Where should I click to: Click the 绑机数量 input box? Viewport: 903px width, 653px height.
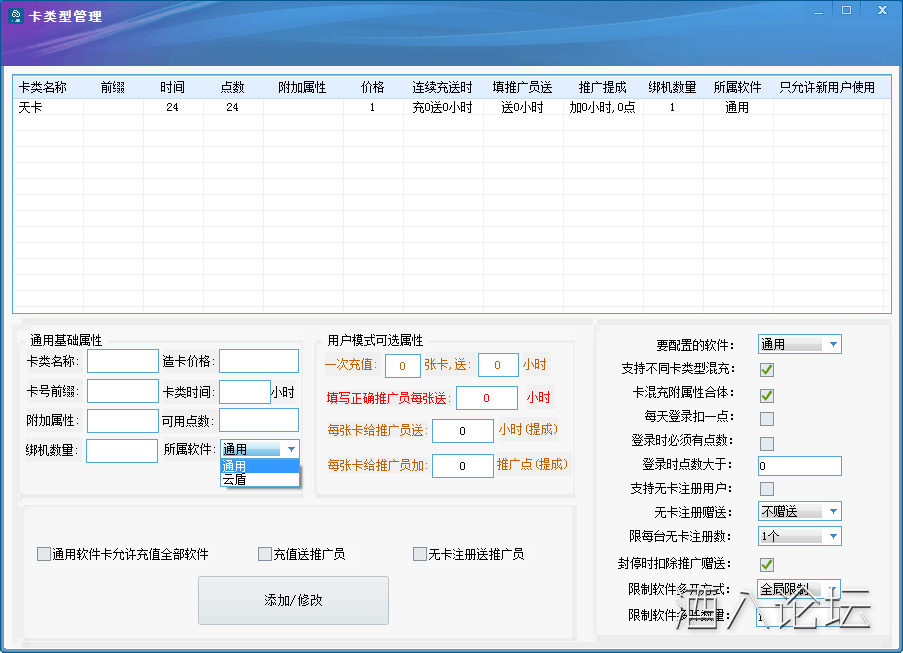(x=122, y=451)
